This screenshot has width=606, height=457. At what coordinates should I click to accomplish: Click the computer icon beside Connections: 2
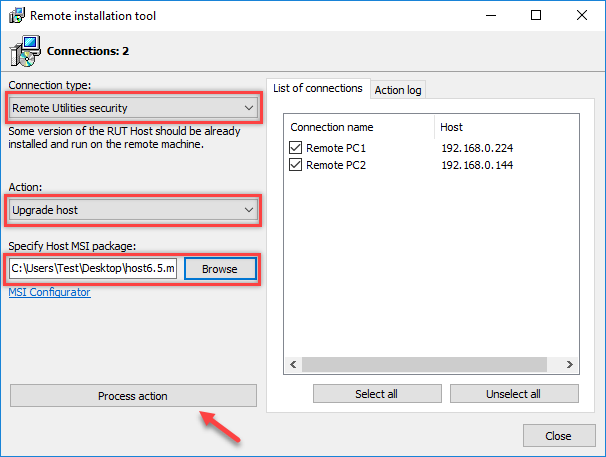point(26,50)
